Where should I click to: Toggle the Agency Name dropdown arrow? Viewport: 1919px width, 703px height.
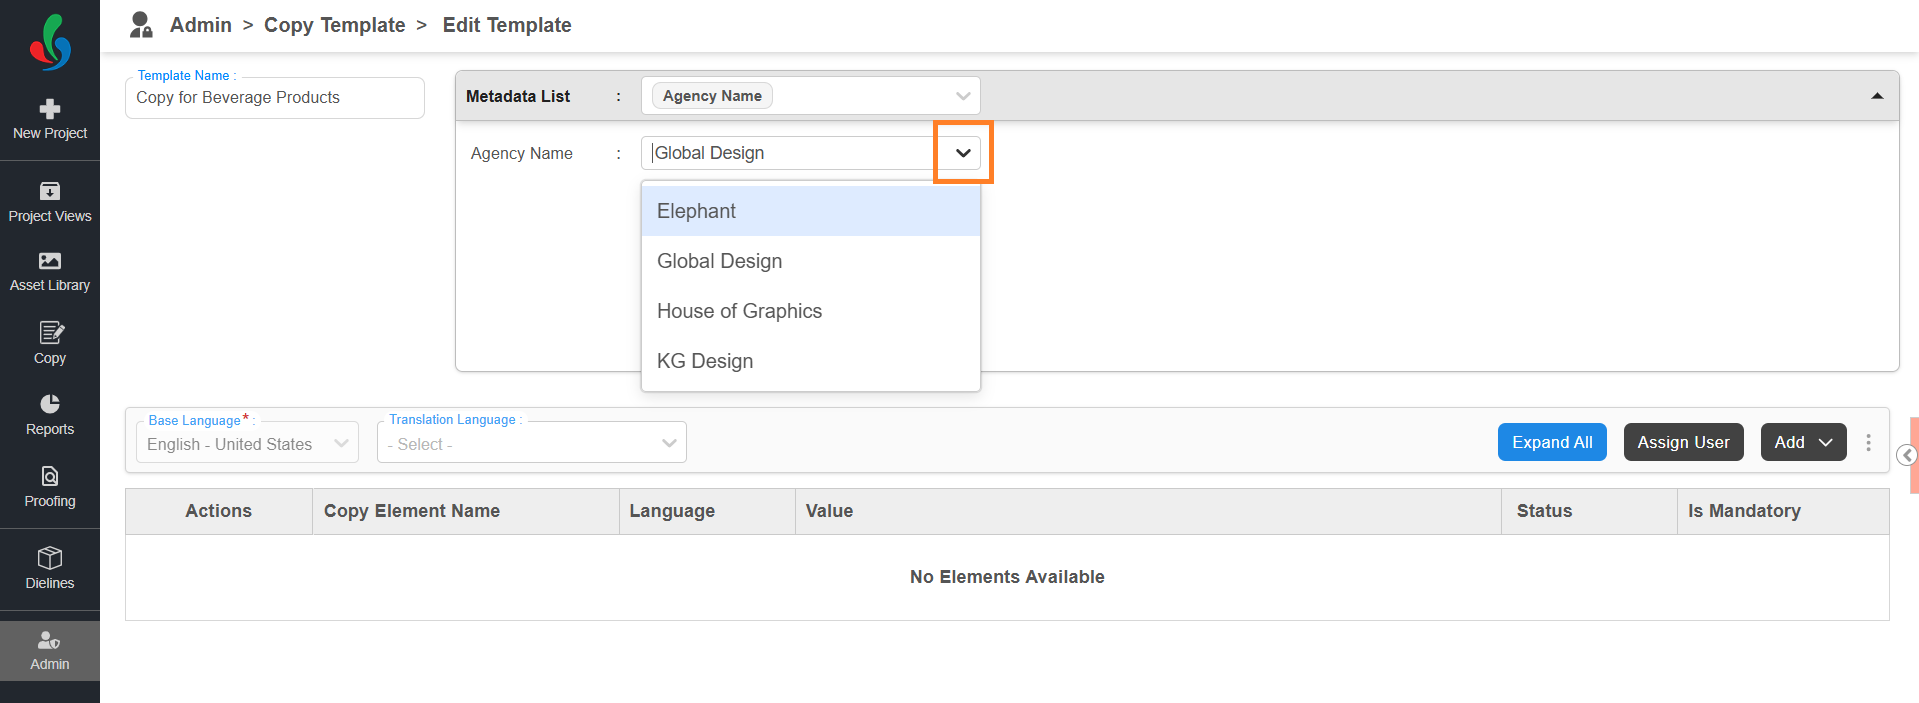(963, 153)
